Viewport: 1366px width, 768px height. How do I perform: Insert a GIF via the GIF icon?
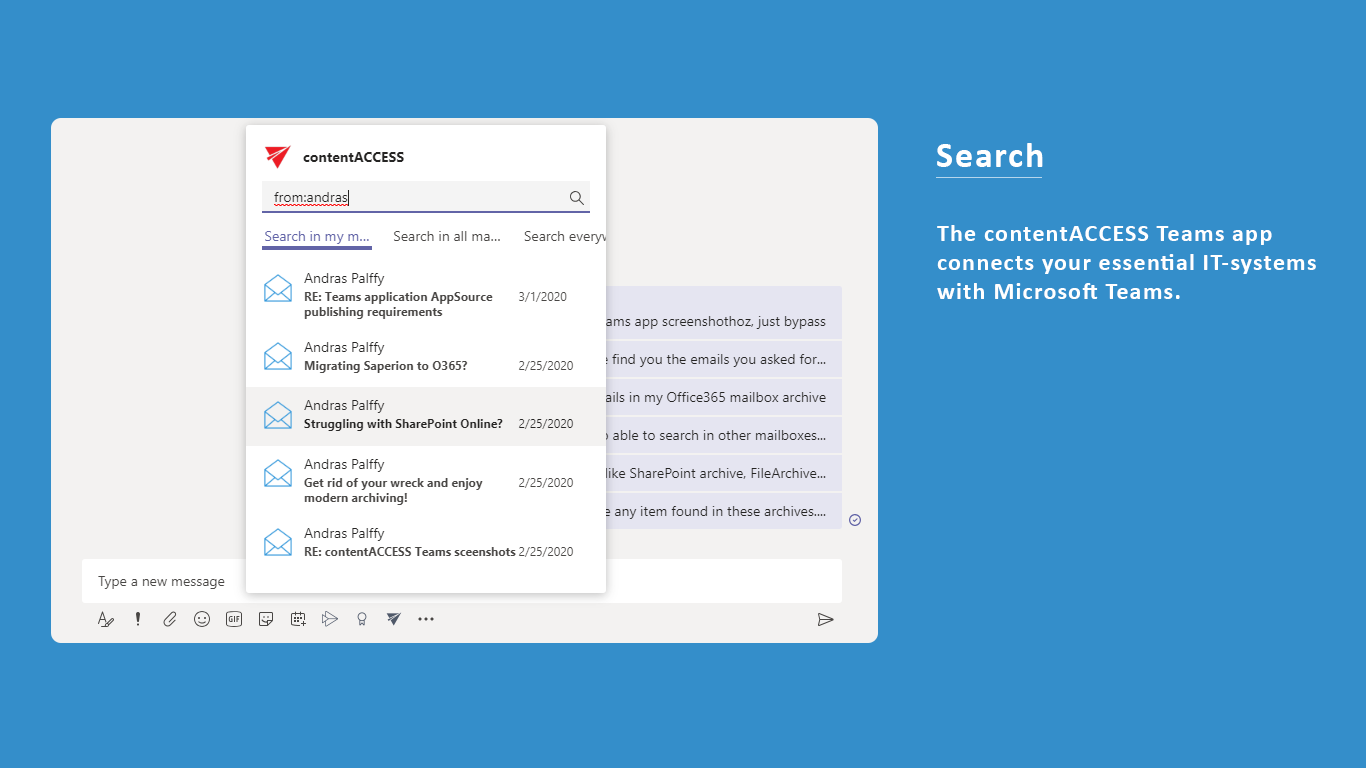(x=234, y=619)
